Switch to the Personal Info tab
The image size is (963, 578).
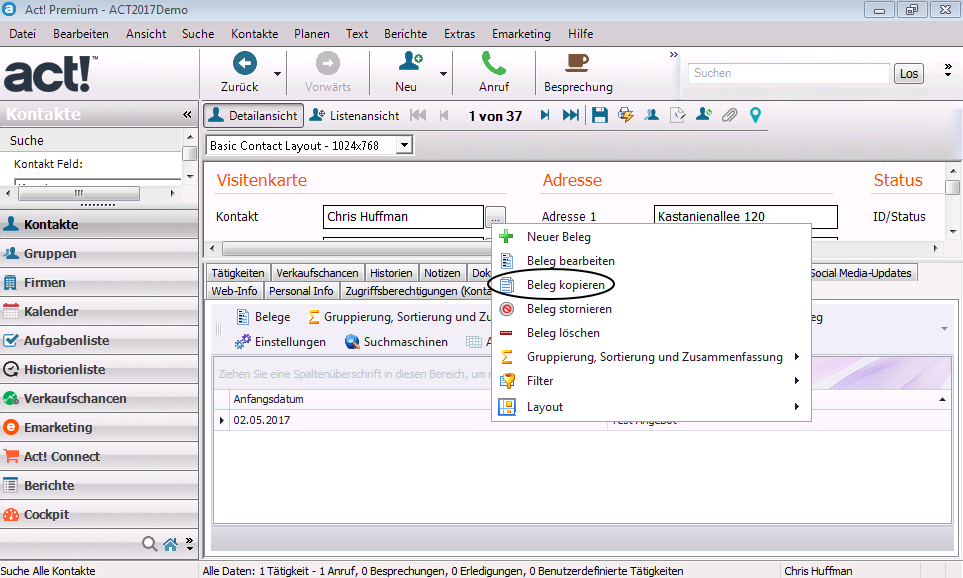click(301, 291)
